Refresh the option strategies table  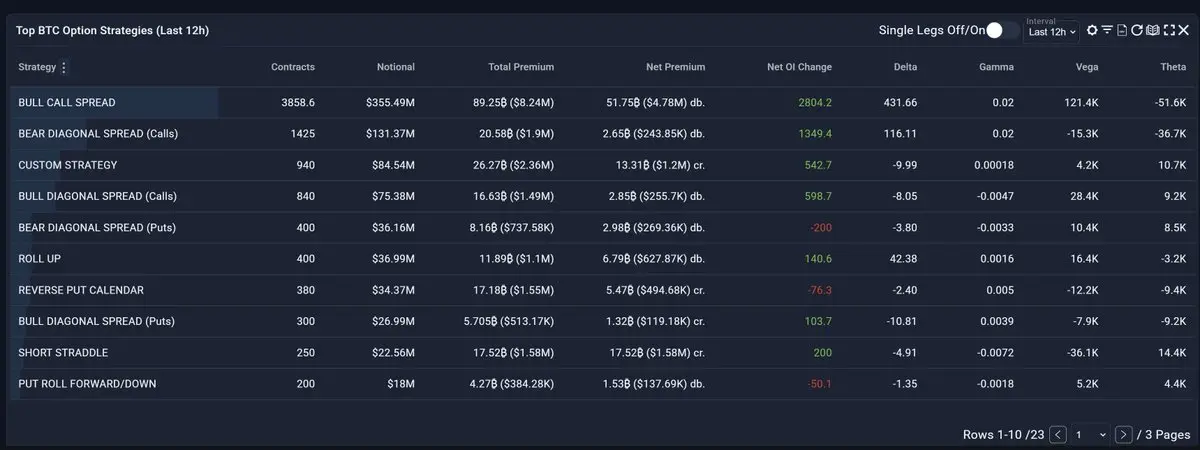click(x=1137, y=30)
